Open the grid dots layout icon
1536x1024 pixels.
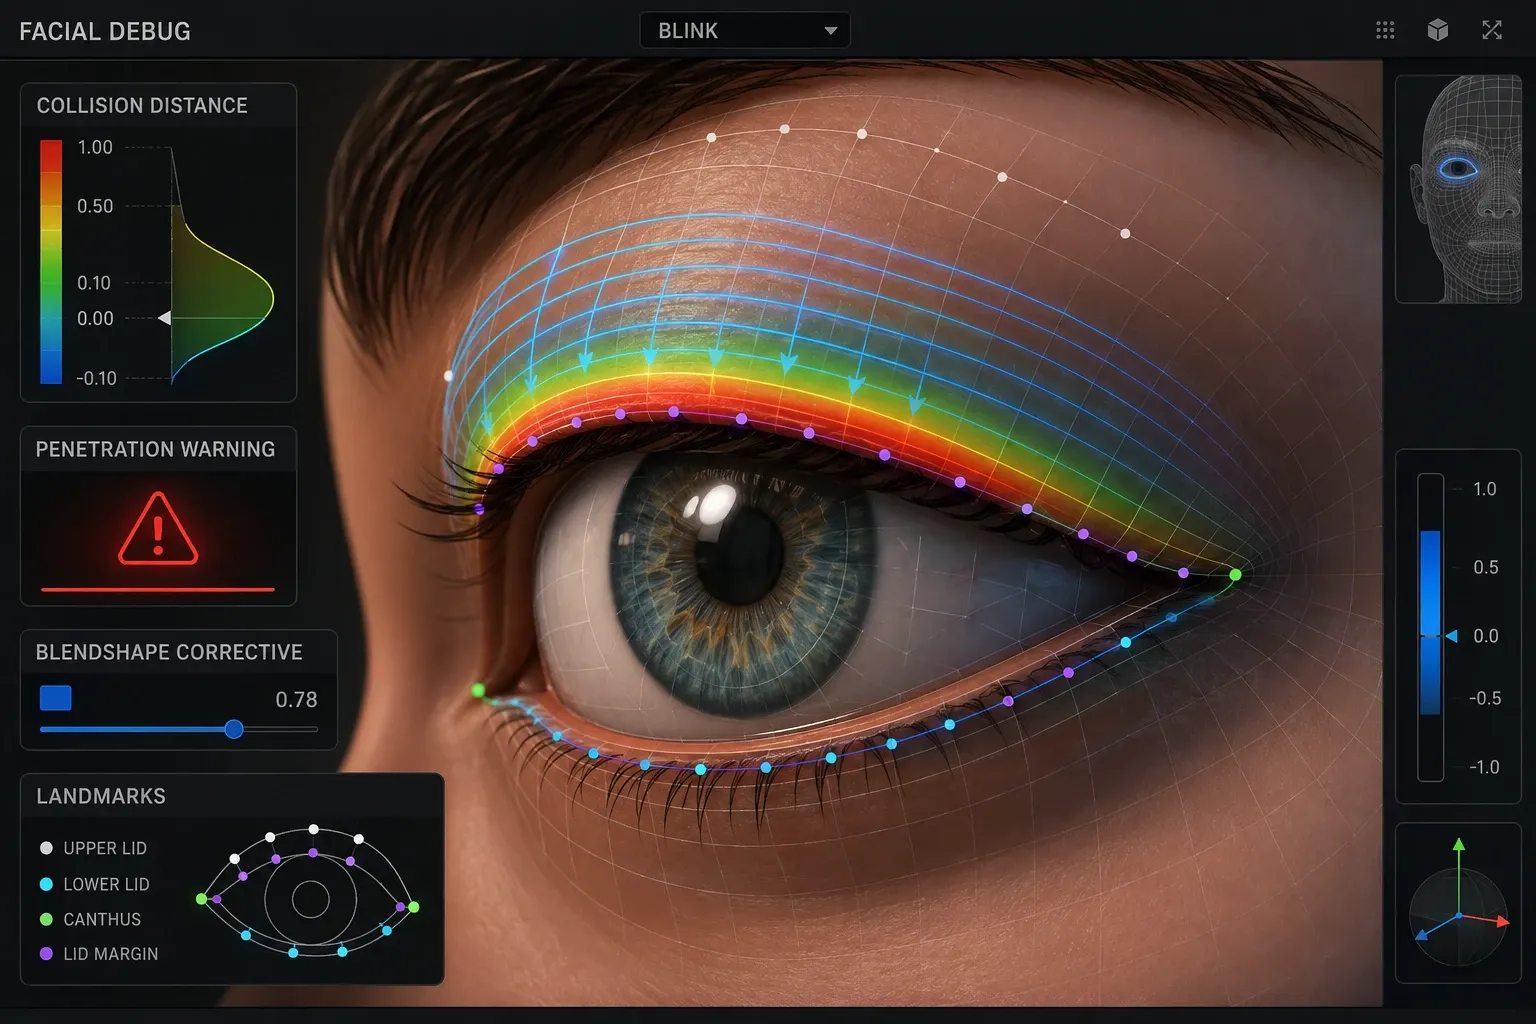1385,30
